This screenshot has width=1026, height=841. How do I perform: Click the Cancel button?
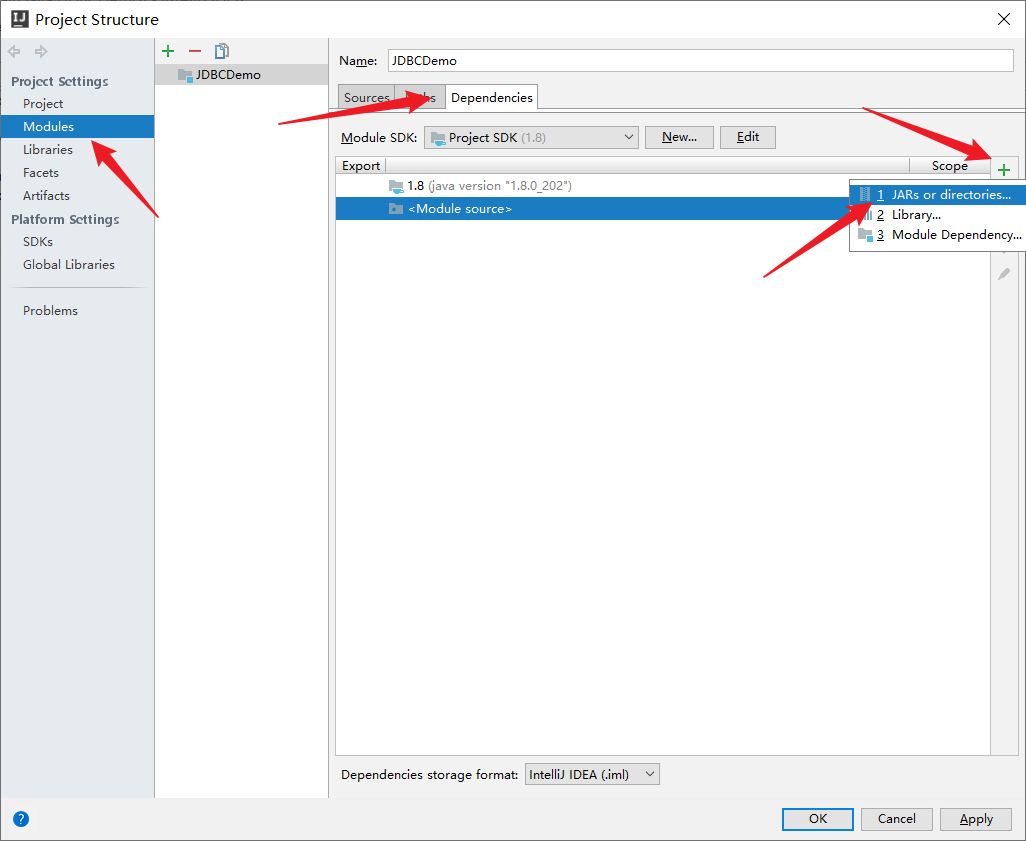tap(896, 819)
